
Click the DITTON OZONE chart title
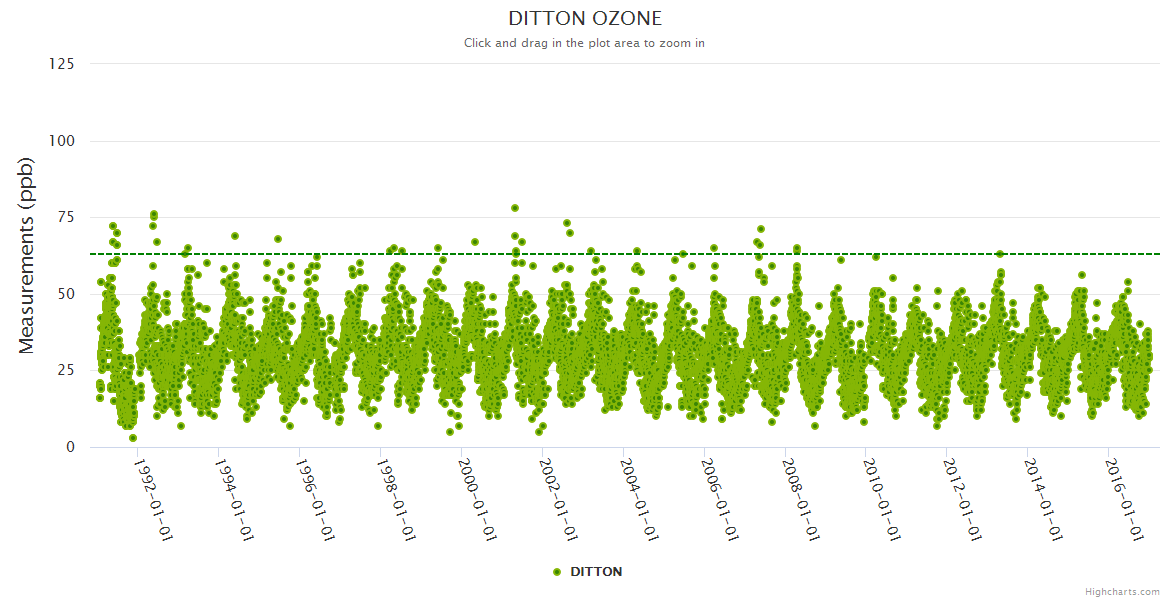(x=585, y=18)
